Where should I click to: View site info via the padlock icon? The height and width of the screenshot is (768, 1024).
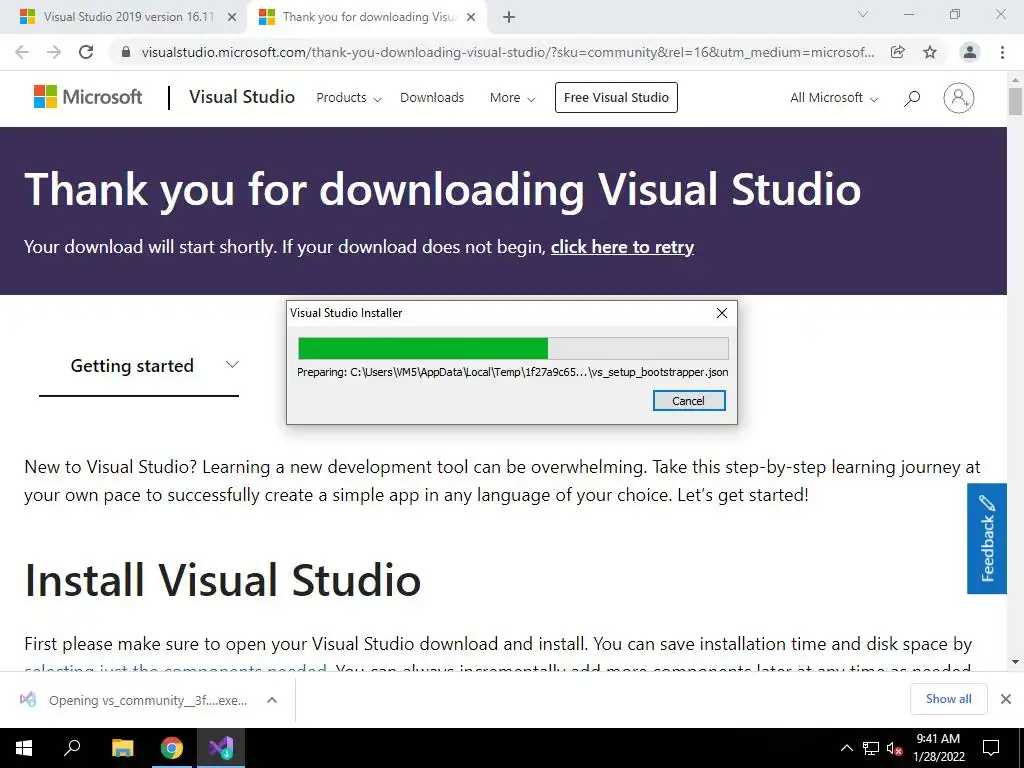click(x=127, y=52)
